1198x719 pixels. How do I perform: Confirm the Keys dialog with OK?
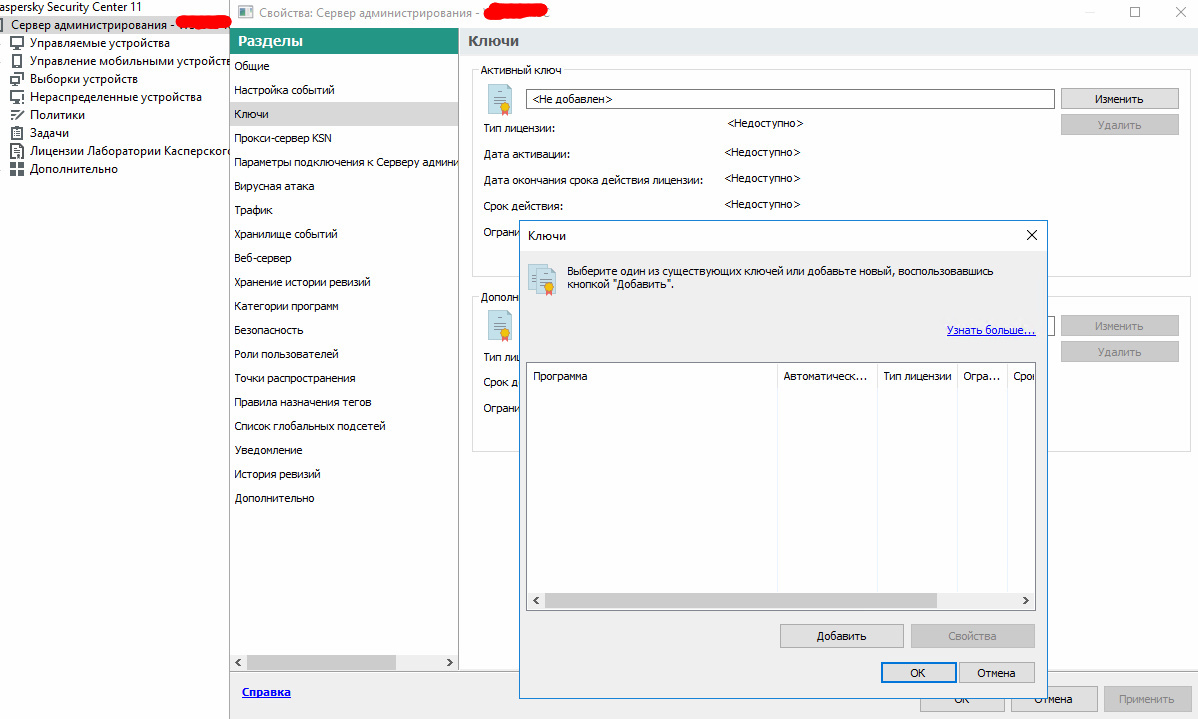(918, 673)
